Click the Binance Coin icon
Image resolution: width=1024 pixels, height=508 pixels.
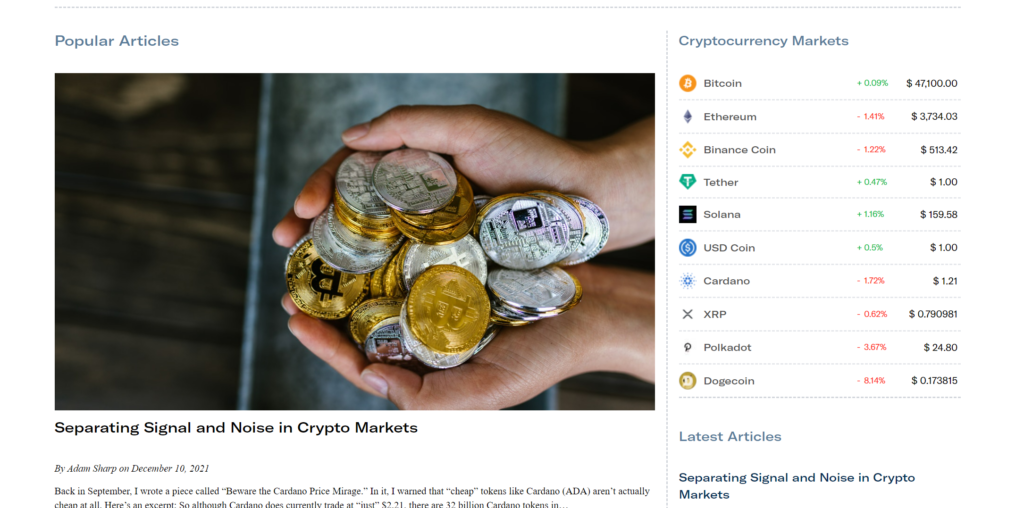pyautogui.click(x=688, y=150)
